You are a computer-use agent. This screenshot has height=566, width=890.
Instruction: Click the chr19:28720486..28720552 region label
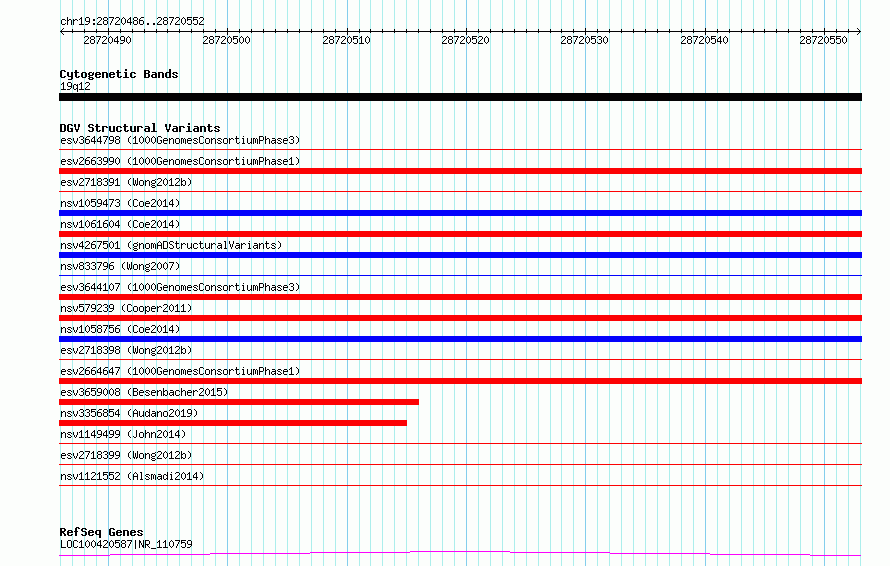(132, 21)
